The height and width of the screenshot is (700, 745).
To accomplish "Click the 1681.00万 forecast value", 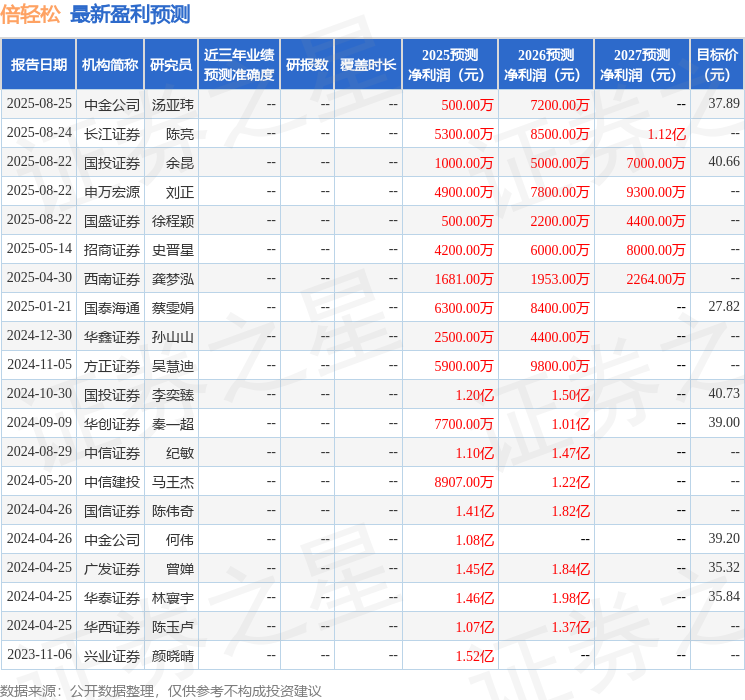I will [464, 279].
